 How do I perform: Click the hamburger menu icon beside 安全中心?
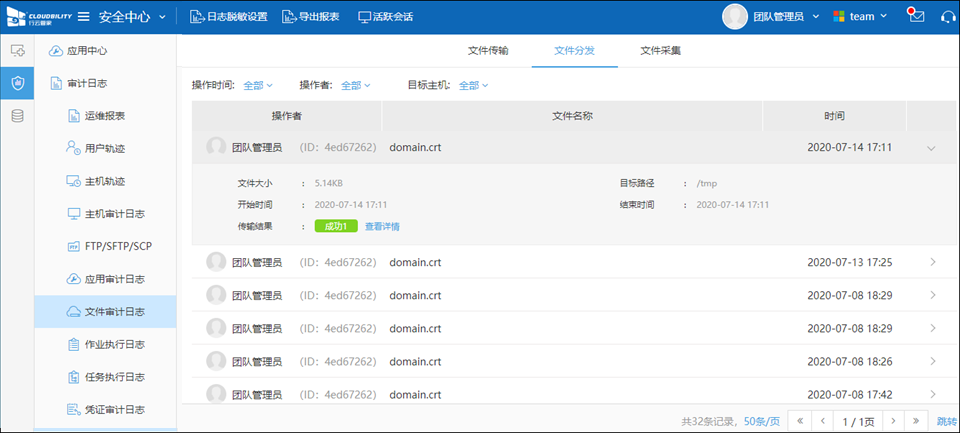coord(84,16)
